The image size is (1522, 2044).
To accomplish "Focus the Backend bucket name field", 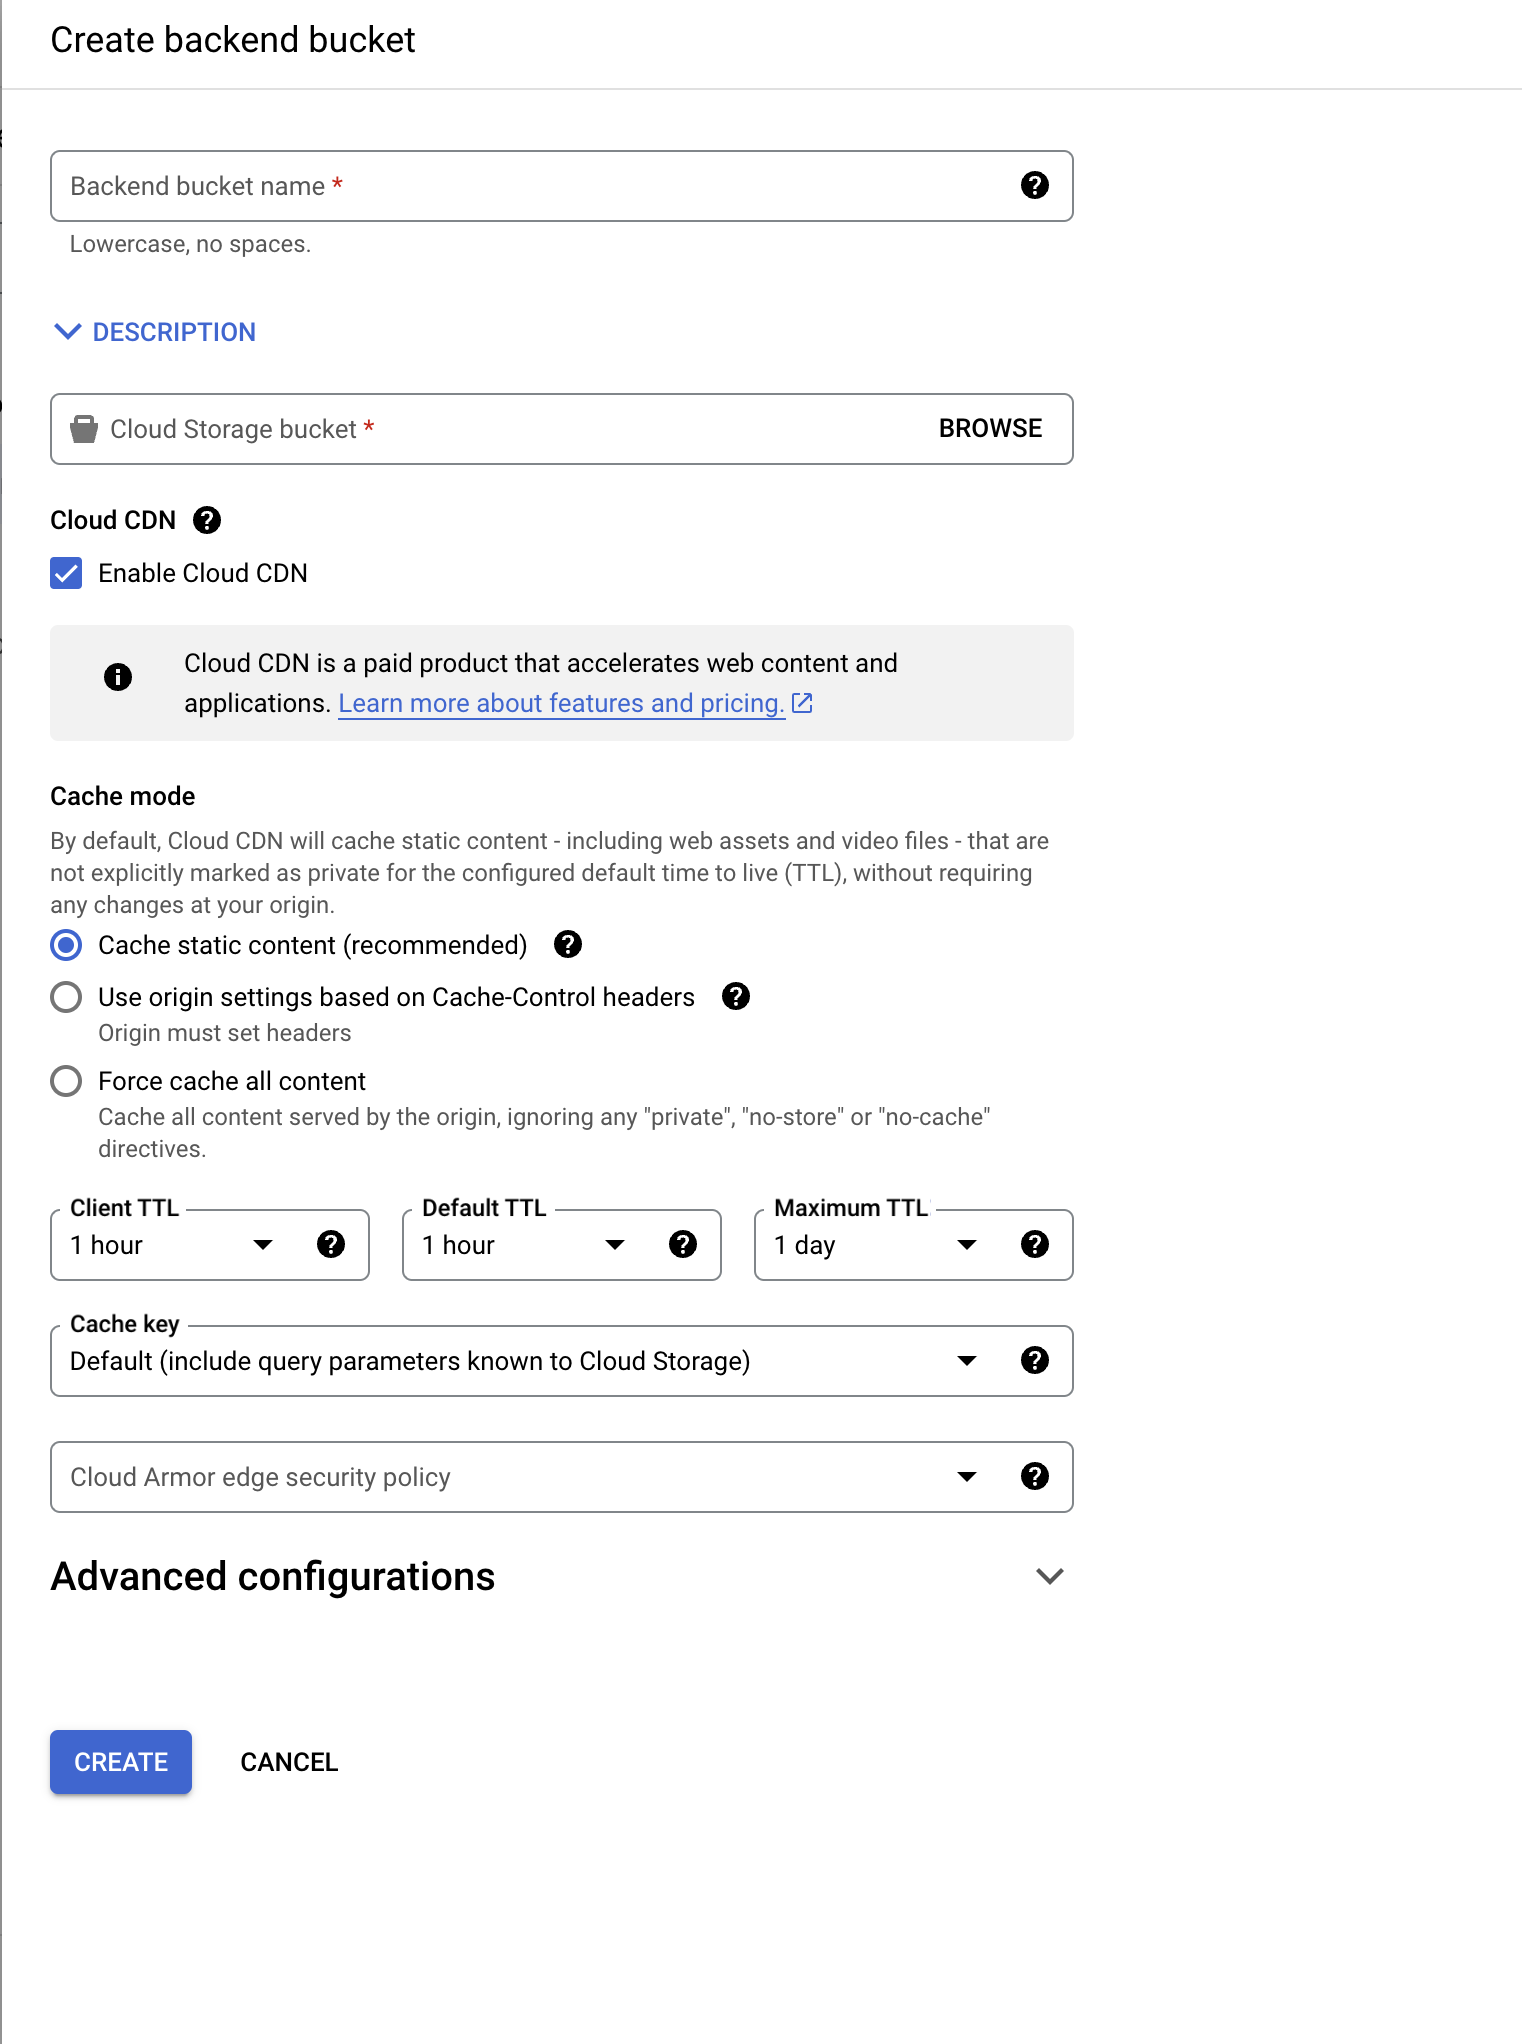I will 562,186.
